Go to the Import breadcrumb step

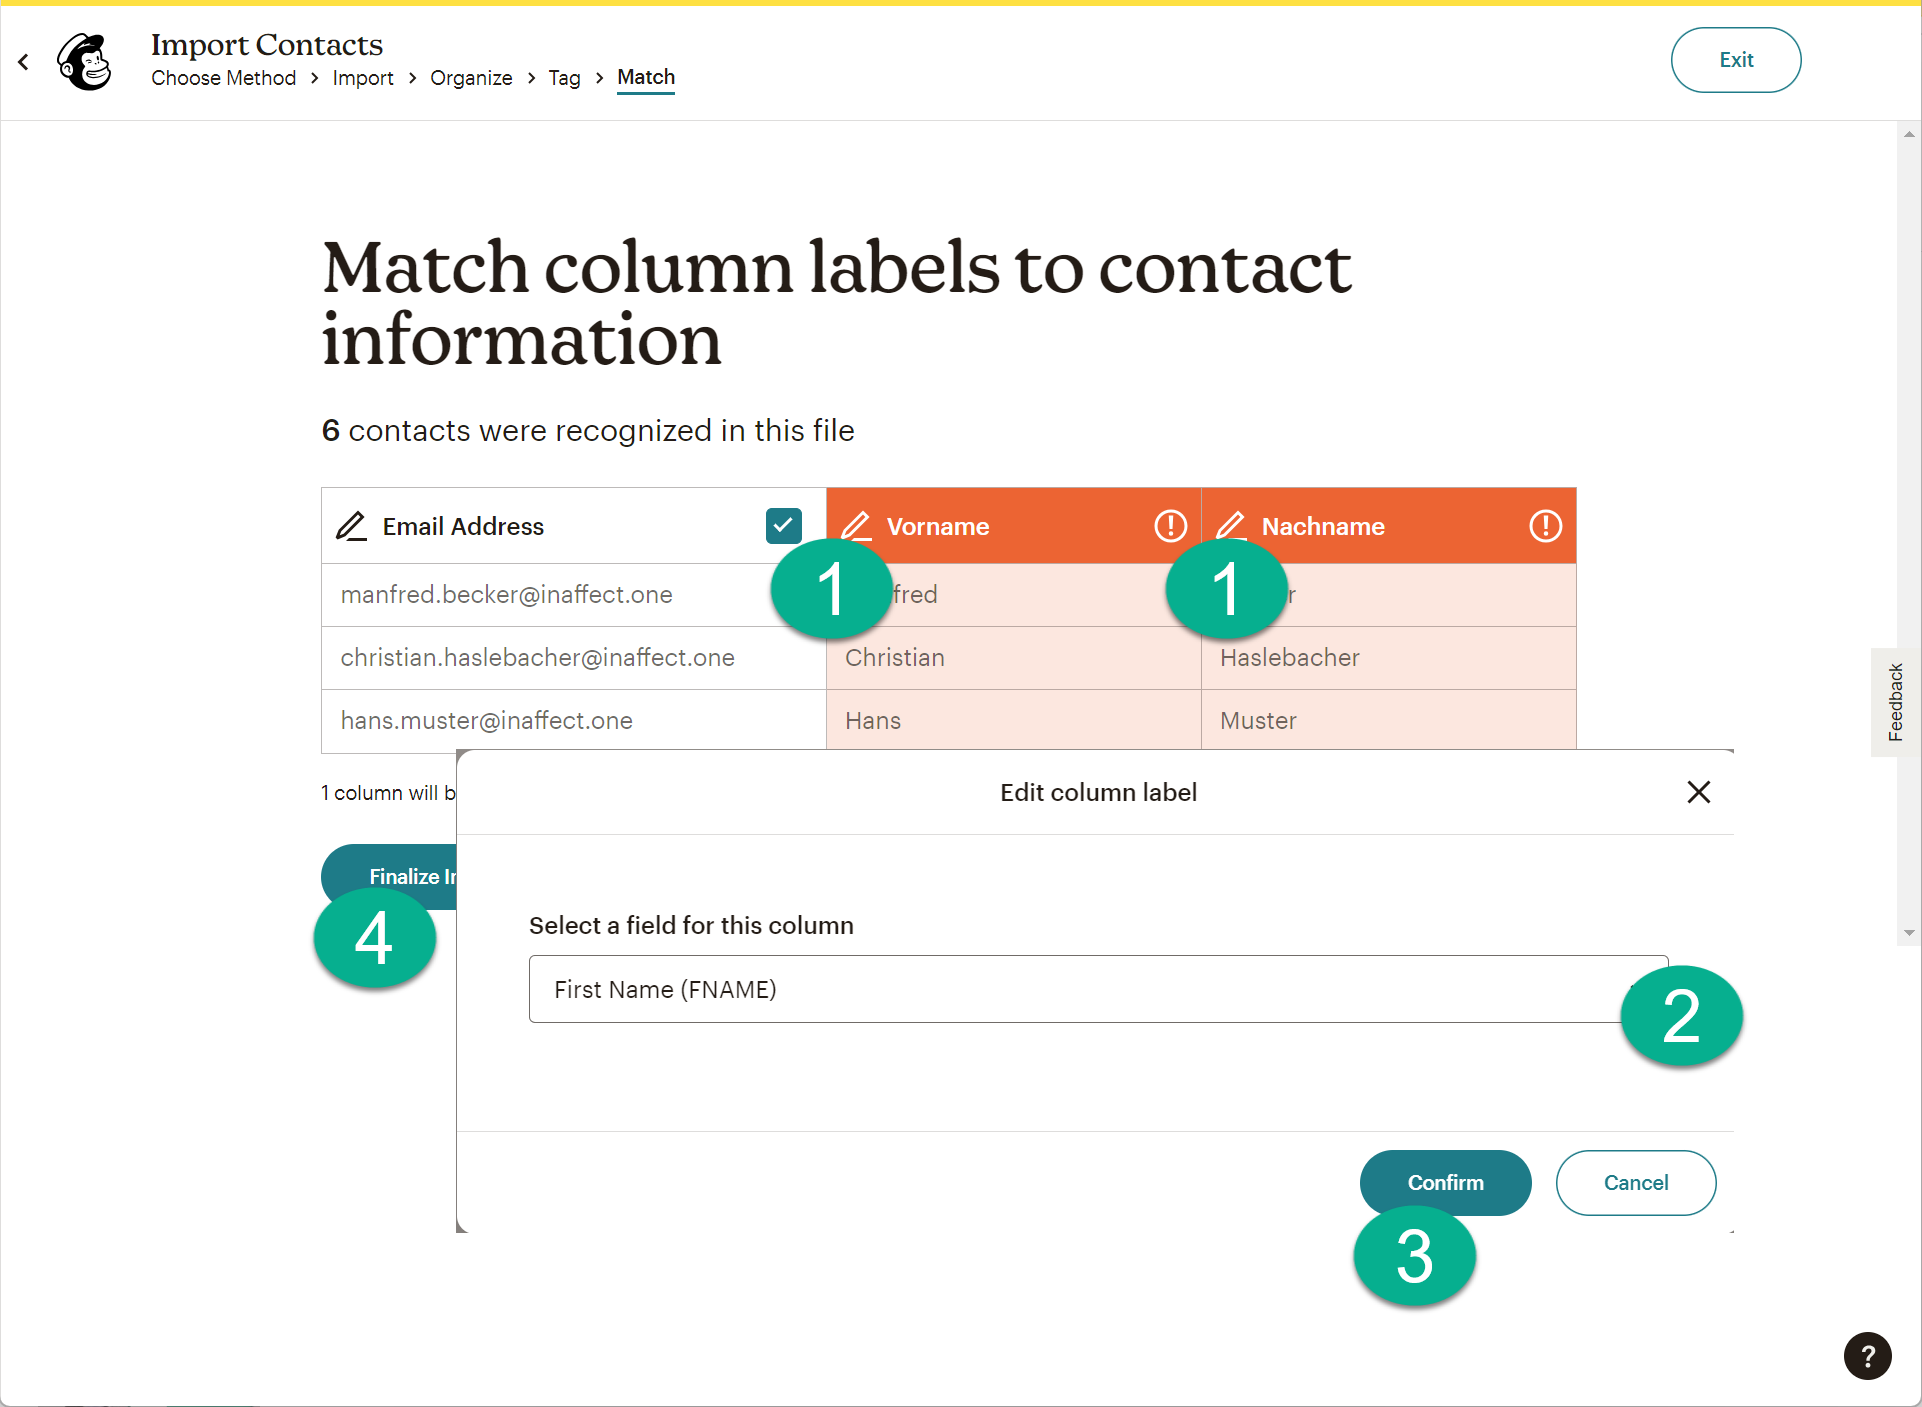[x=363, y=78]
